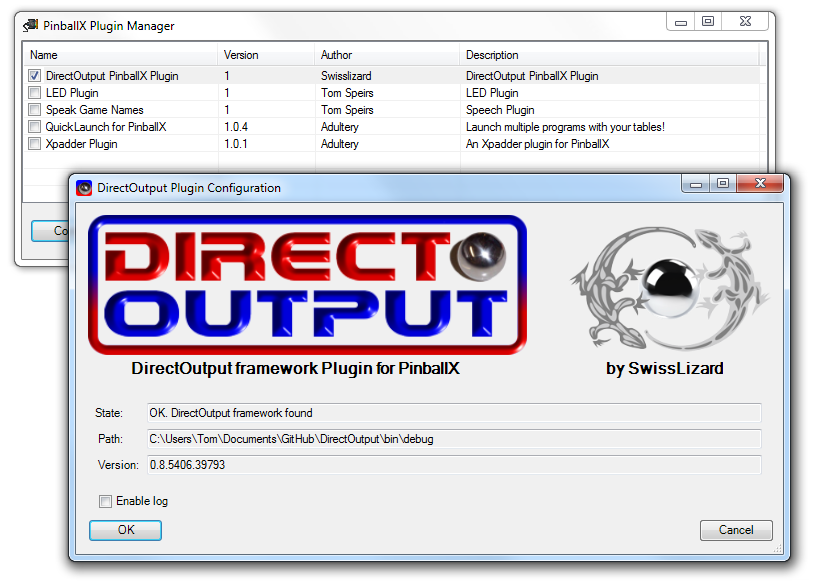
Task: Close the PinballX Plugin Manager window
Action: click(745, 22)
